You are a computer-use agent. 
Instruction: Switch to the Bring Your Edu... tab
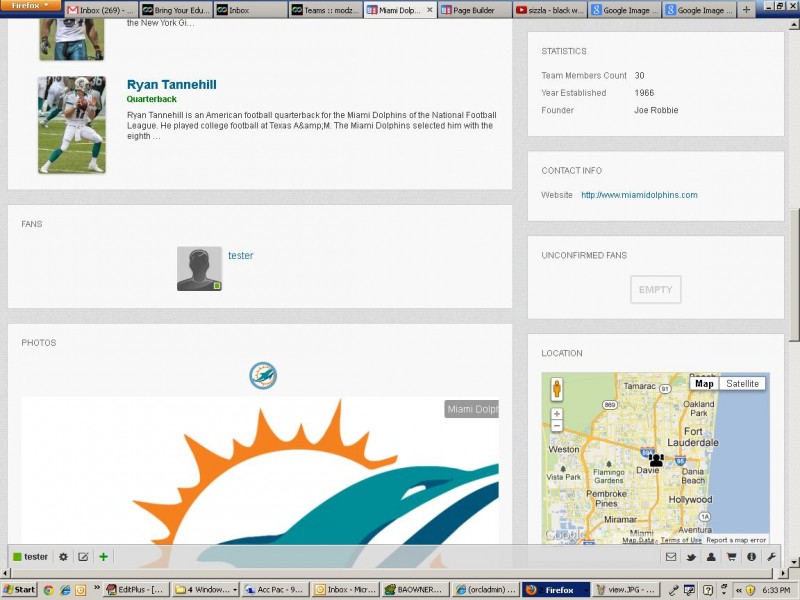tap(176, 10)
